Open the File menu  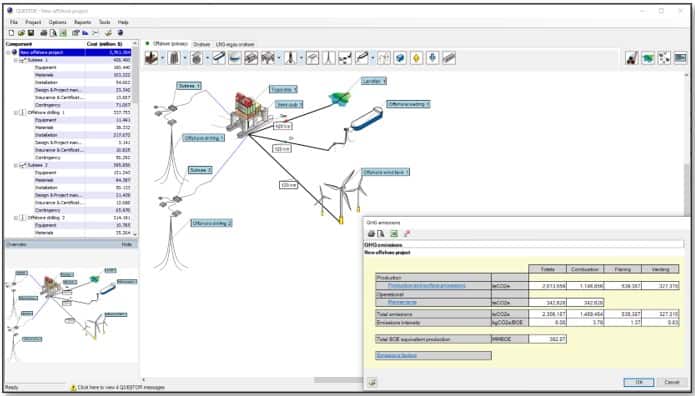click(14, 22)
